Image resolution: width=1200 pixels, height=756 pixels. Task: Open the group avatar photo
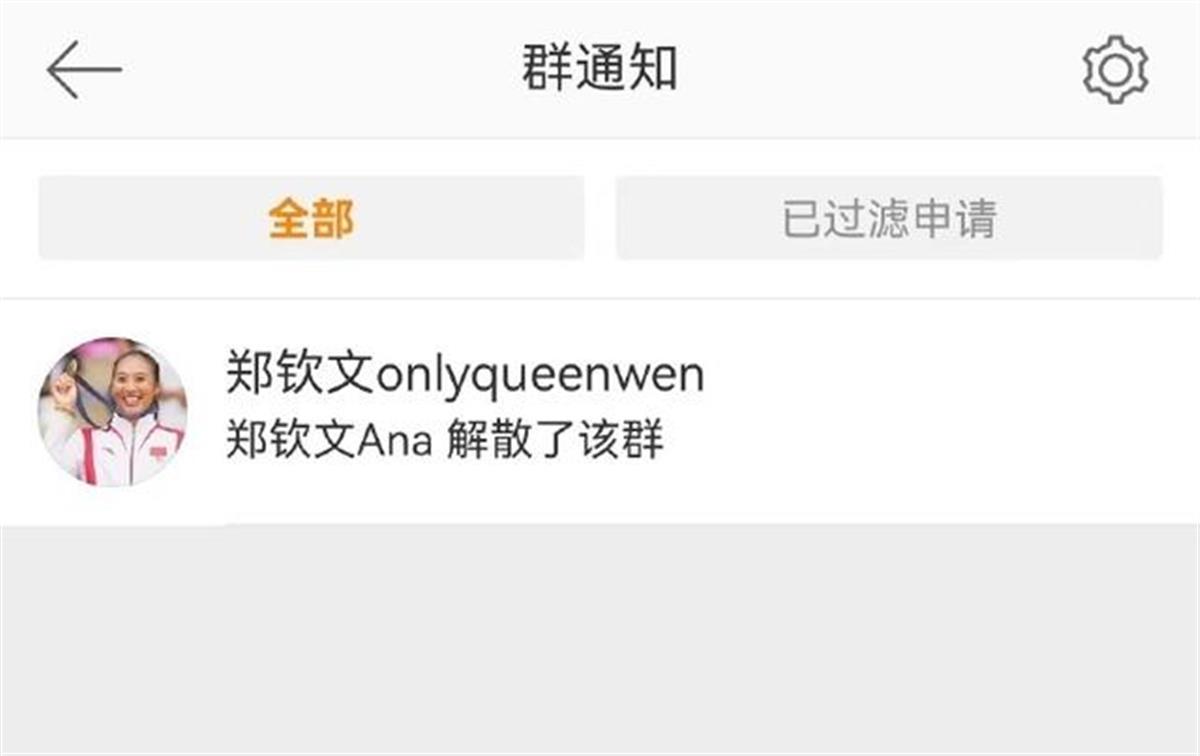click(112, 412)
